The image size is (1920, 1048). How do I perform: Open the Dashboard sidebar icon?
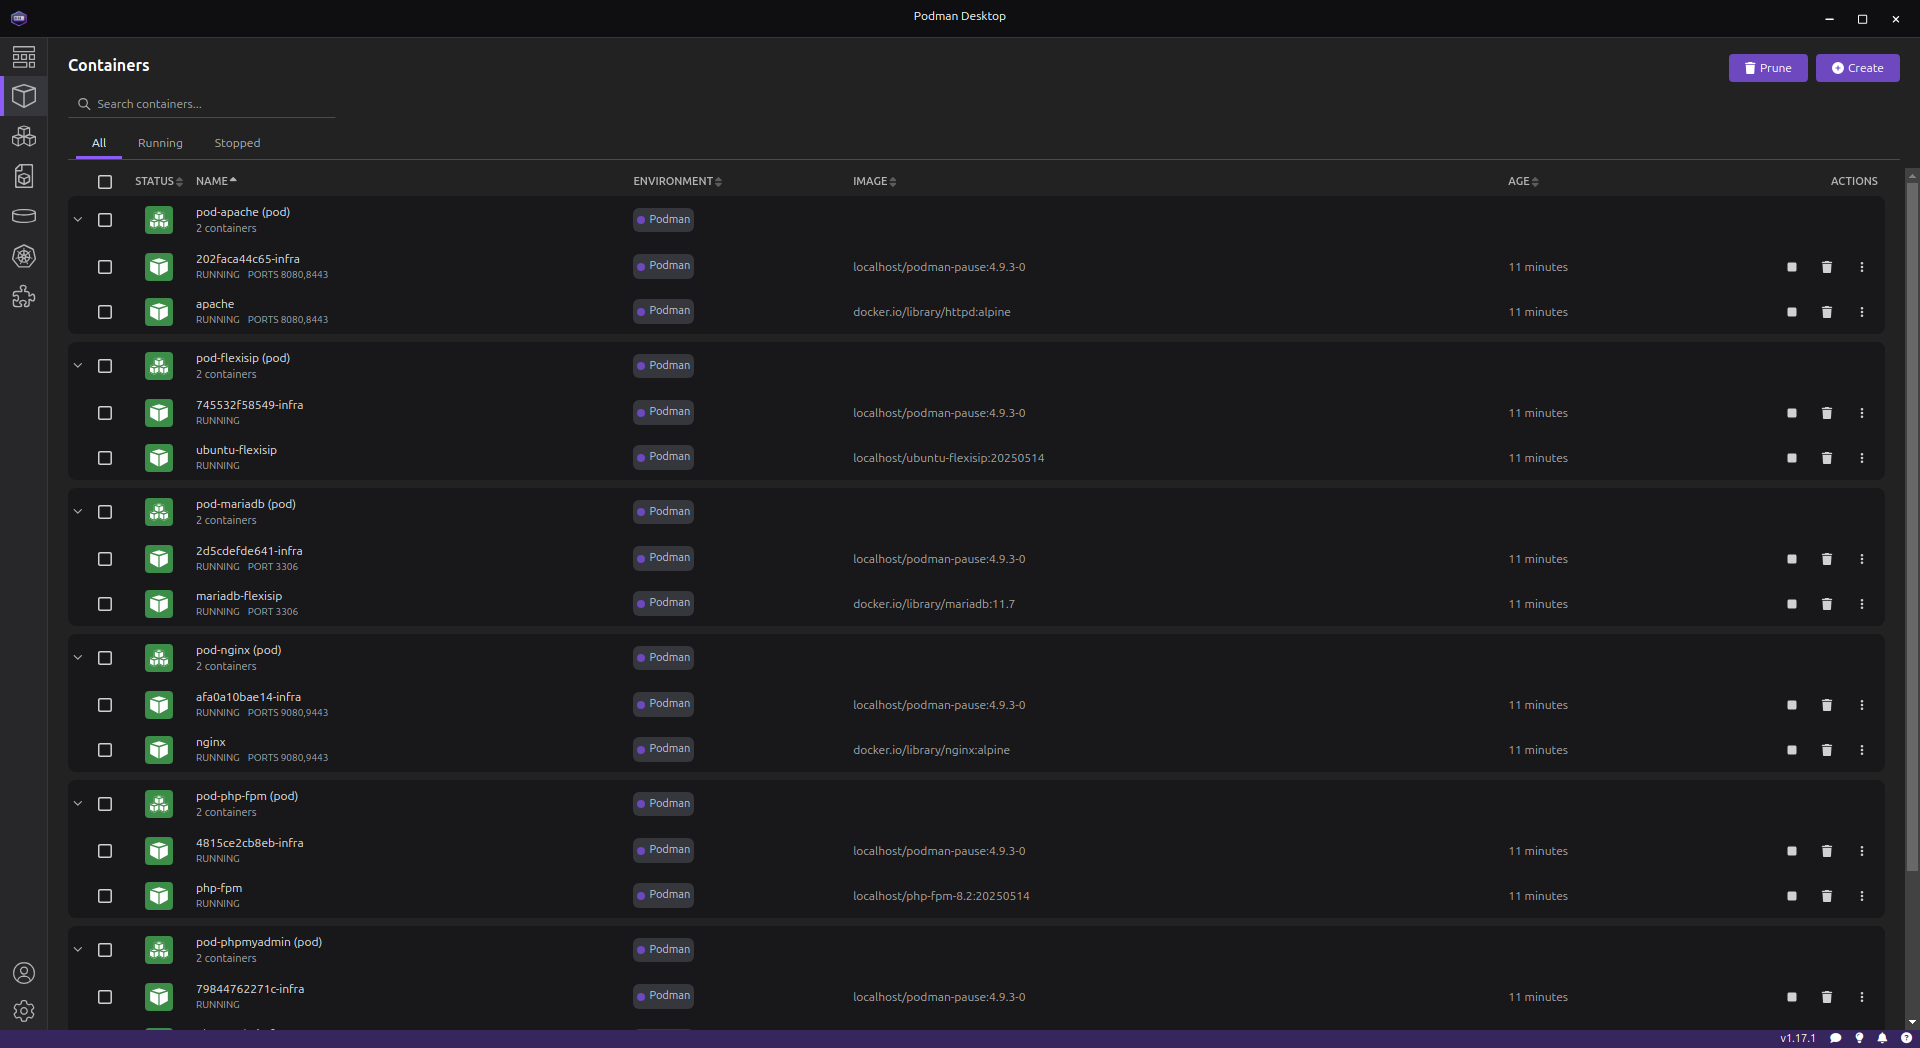click(24, 57)
